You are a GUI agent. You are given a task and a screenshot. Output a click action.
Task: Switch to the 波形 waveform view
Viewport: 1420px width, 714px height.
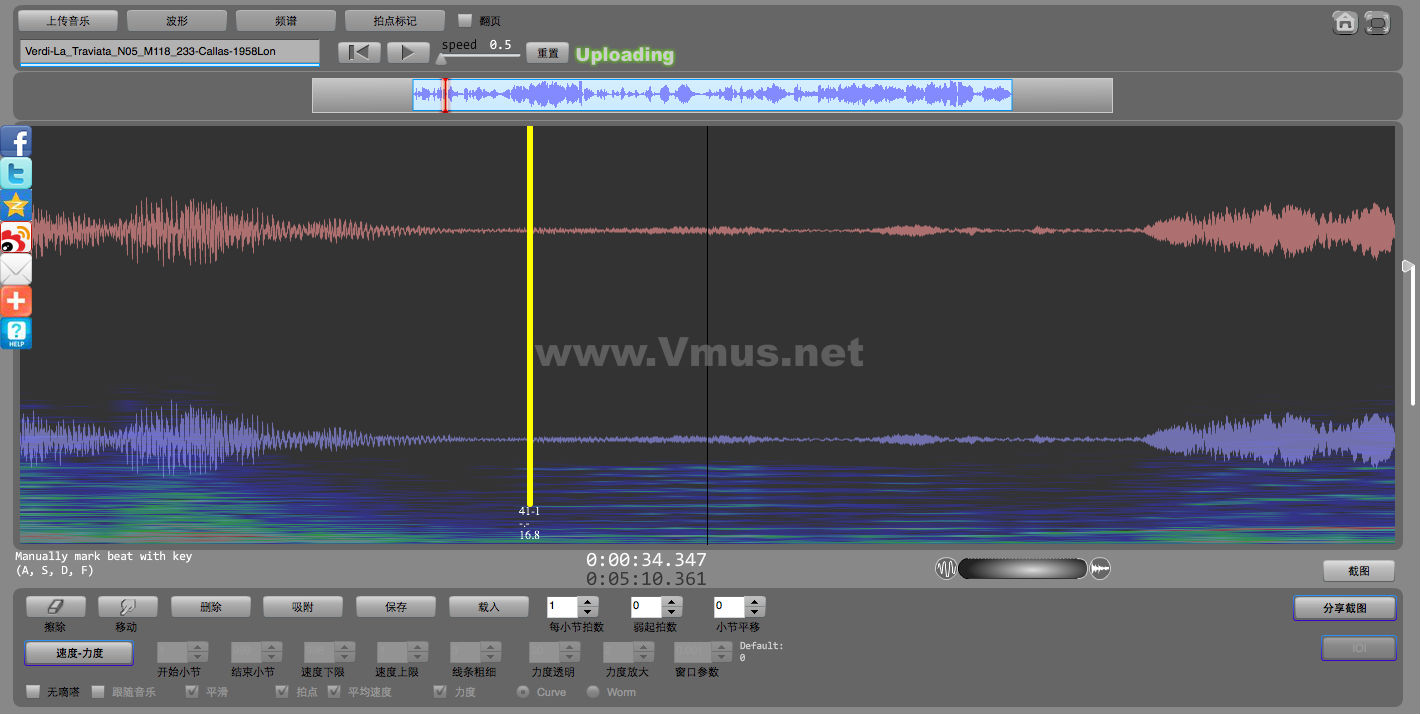[177, 20]
